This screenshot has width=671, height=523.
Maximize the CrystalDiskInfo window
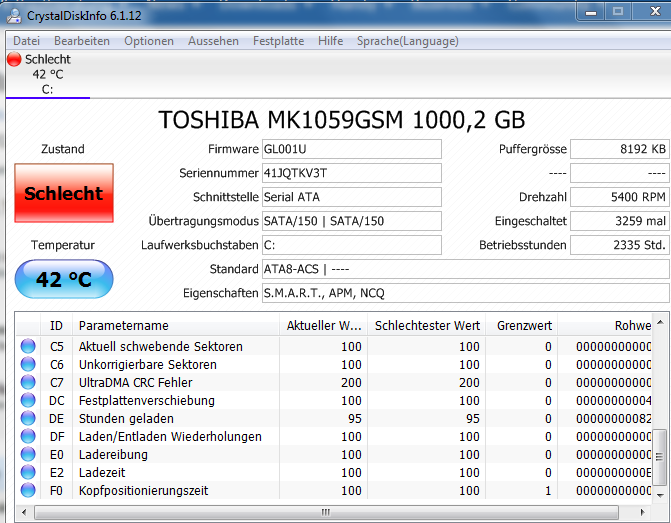(x=618, y=12)
